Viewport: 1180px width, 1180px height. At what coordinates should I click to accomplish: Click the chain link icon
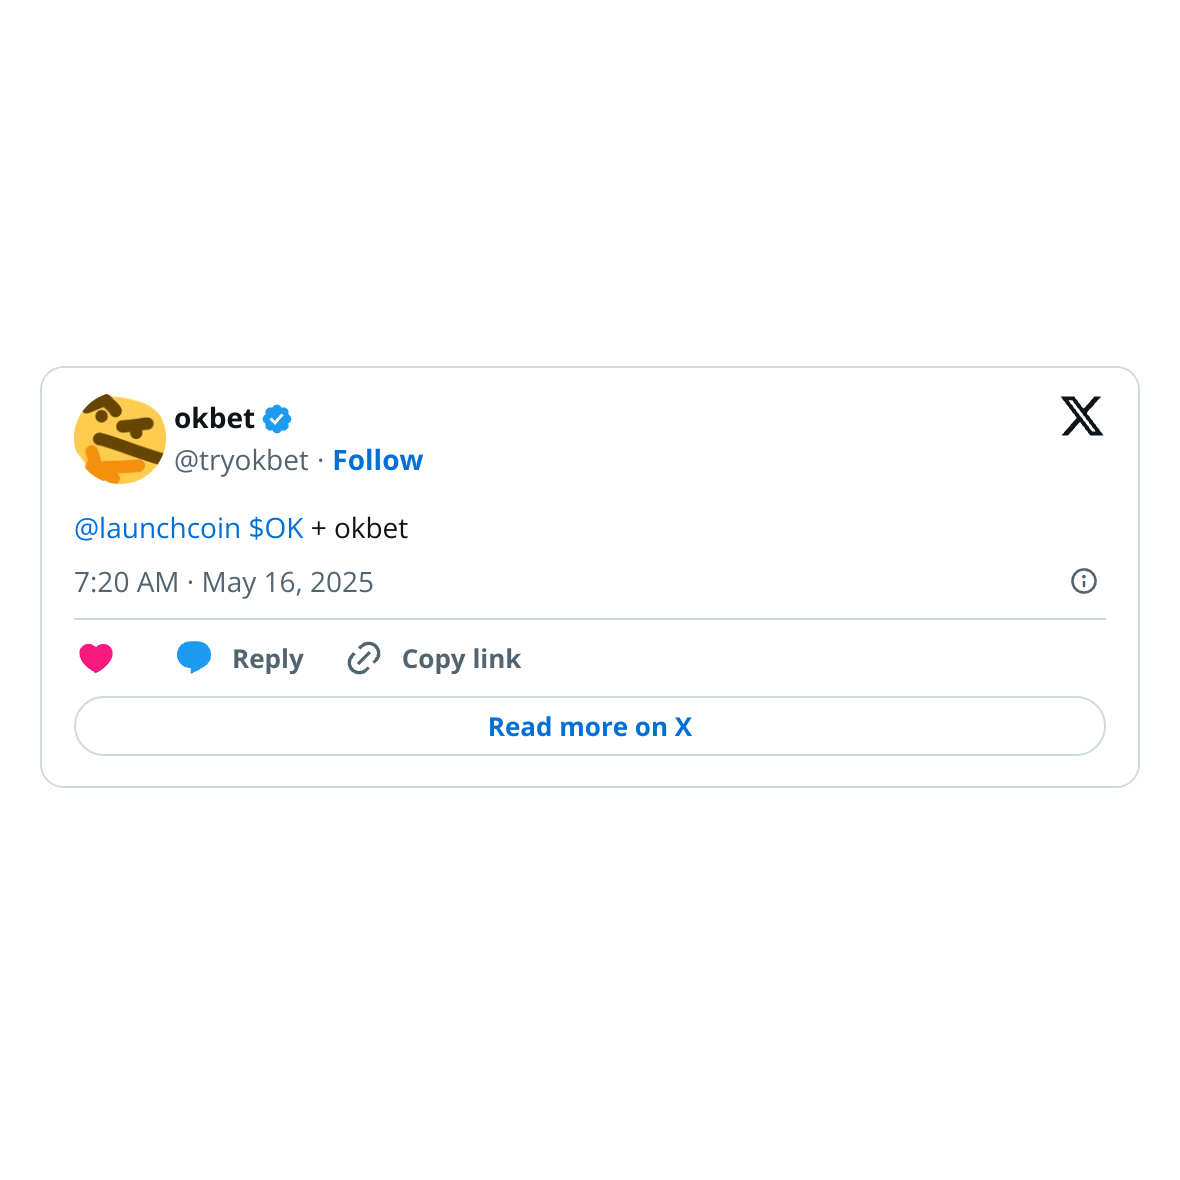click(363, 658)
